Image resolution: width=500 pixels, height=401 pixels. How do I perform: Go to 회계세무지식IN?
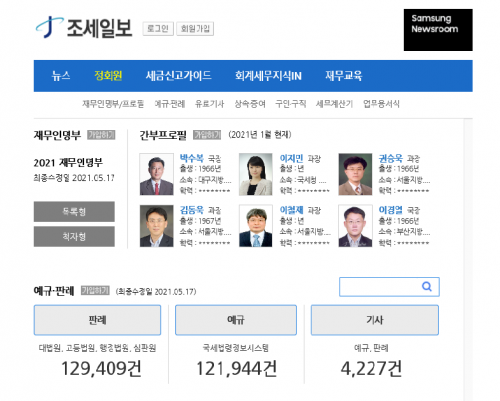(x=268, y=76)
